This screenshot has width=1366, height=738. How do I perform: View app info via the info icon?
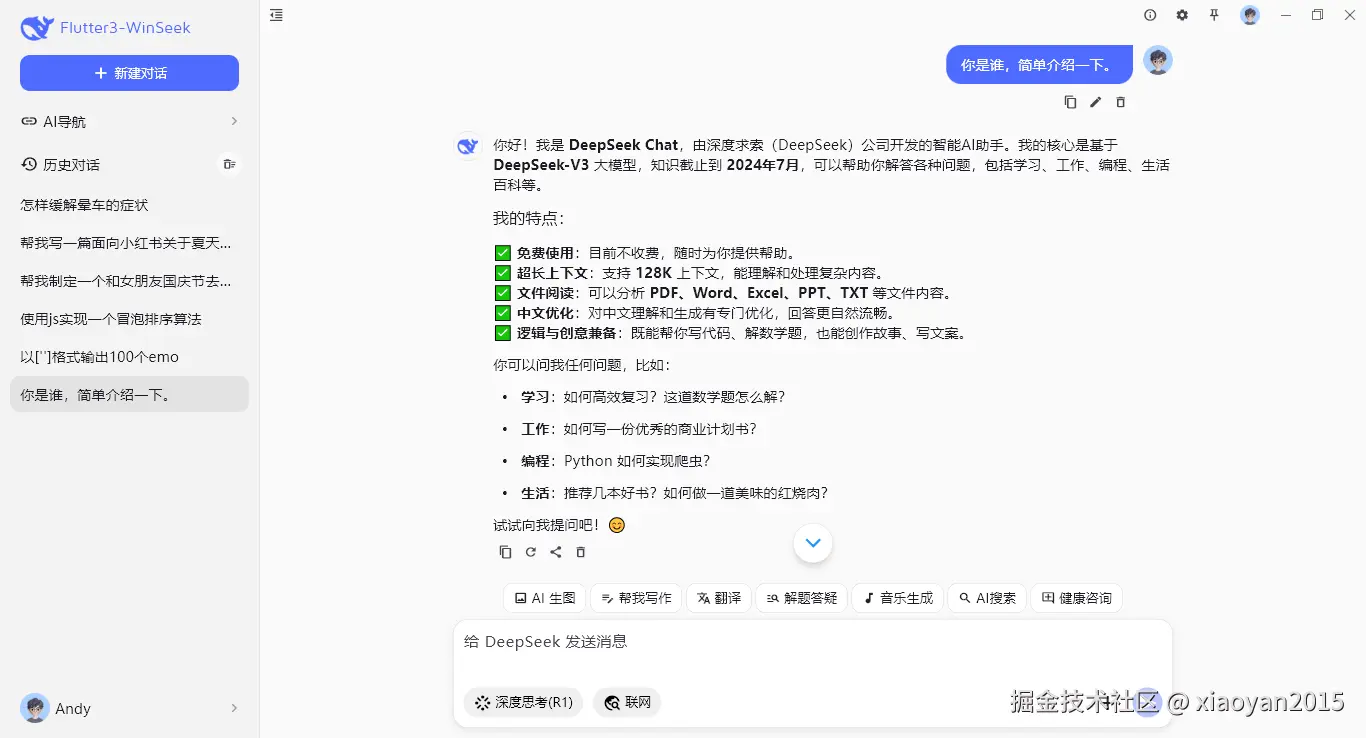coord(1150,15)
